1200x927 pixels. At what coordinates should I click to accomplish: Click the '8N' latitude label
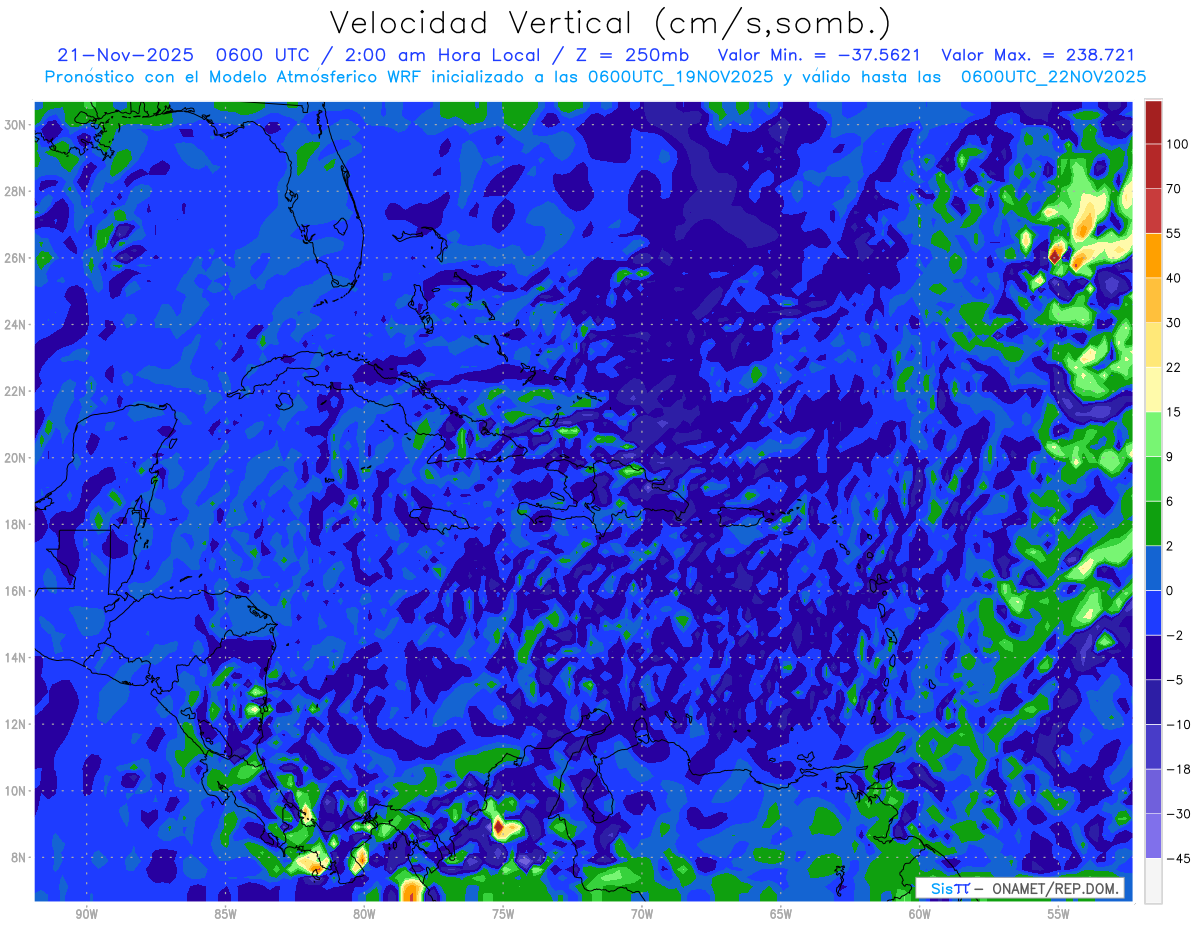[19, 857]
